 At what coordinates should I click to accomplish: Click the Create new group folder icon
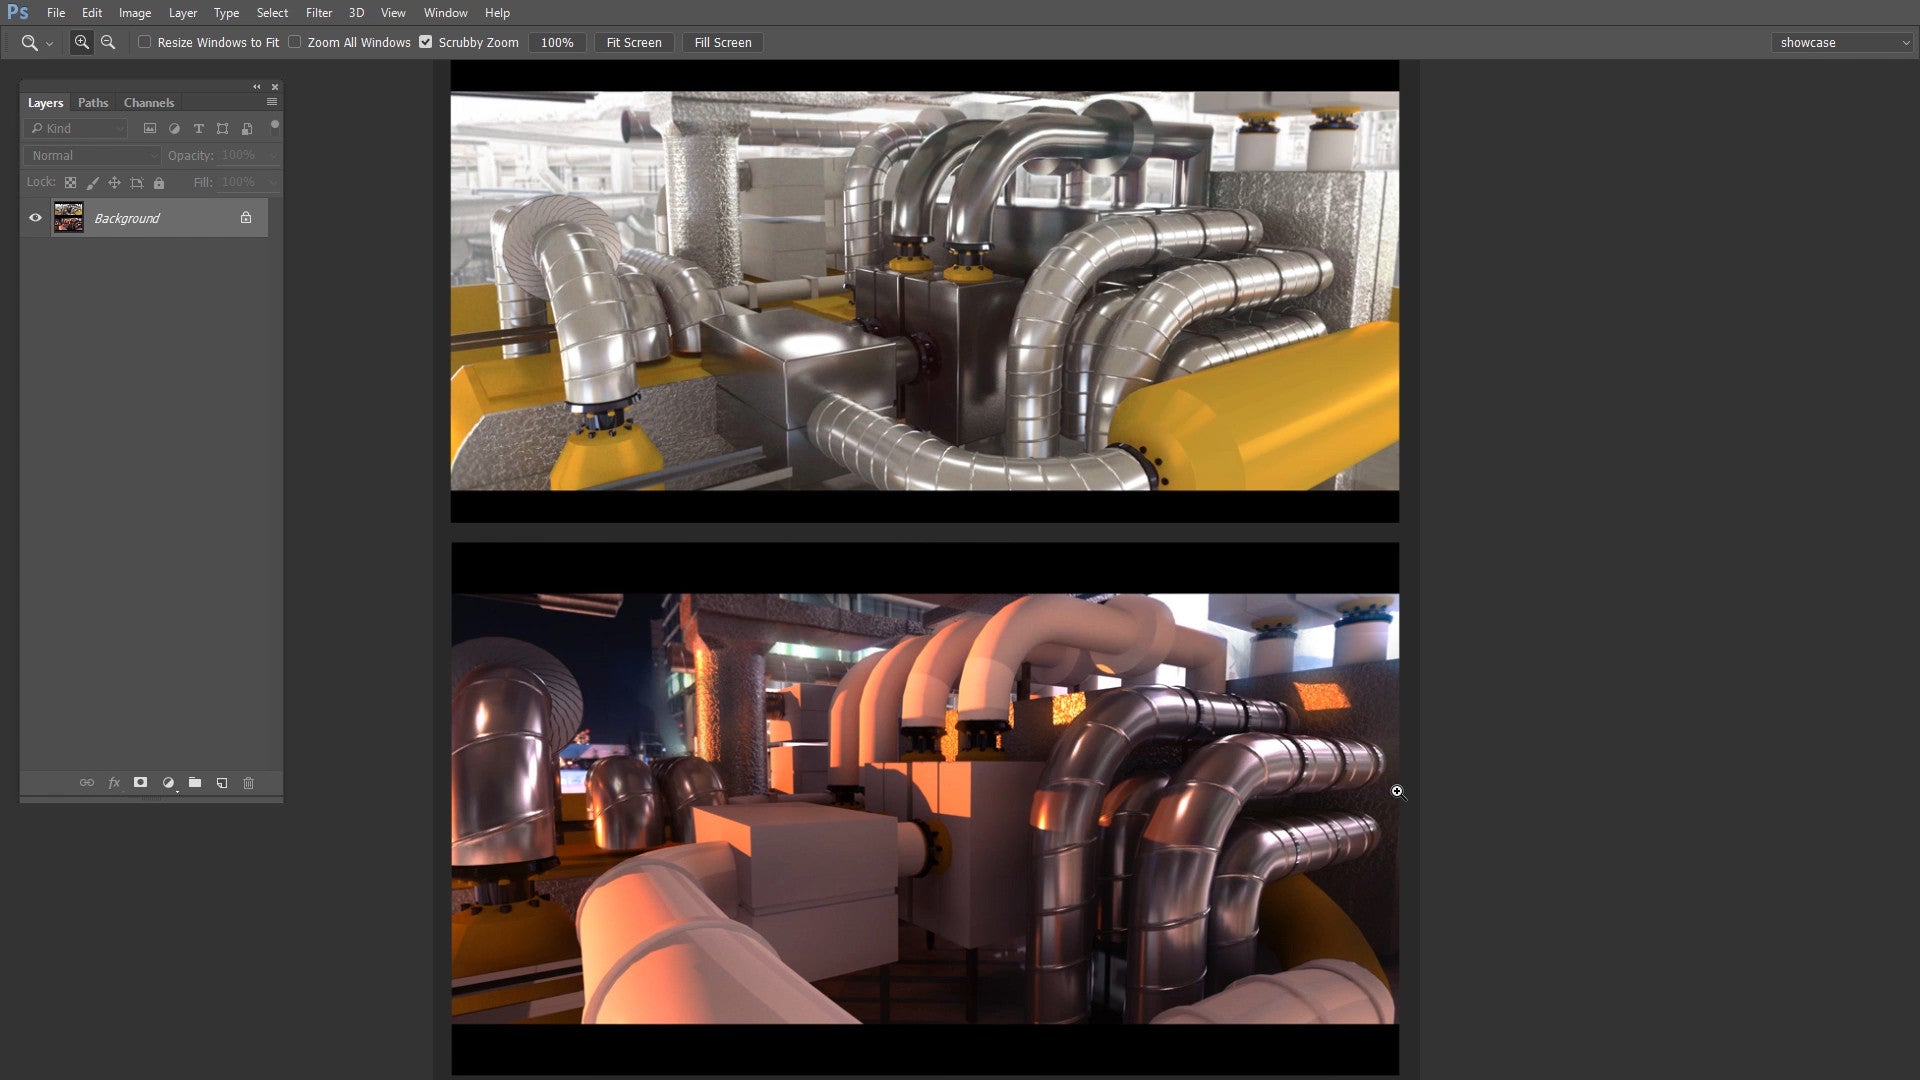[194, 783]
